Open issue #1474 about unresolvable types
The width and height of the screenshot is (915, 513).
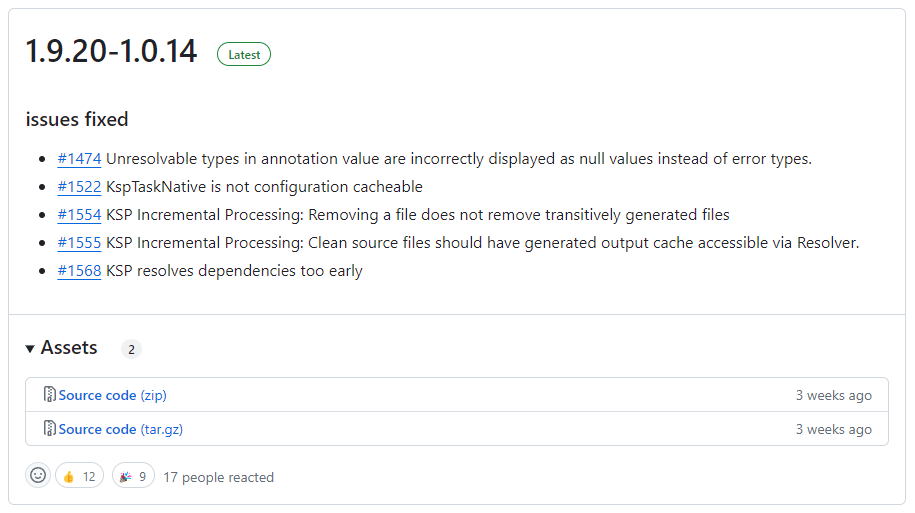(x=79, y=159)
